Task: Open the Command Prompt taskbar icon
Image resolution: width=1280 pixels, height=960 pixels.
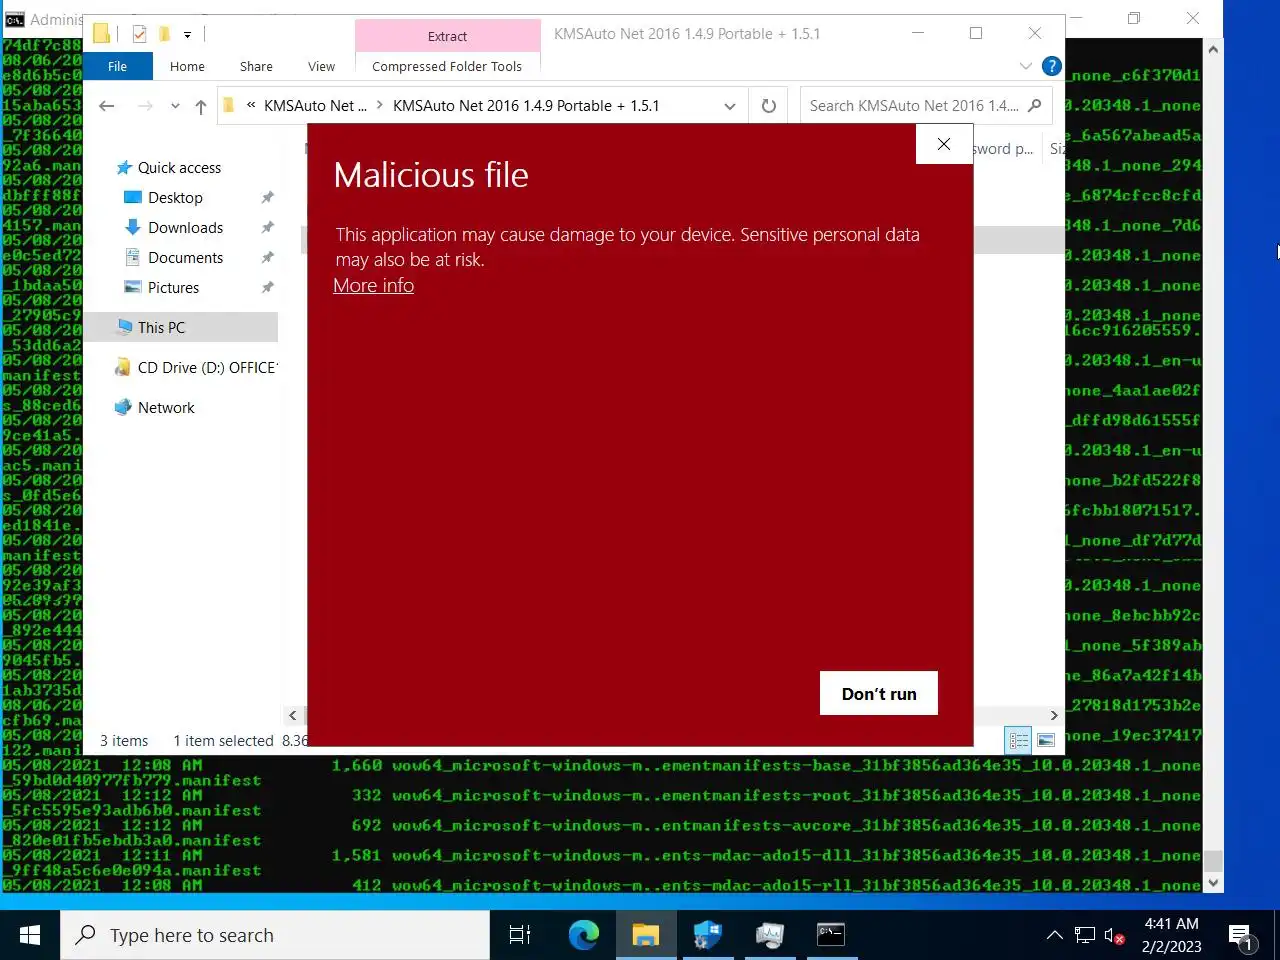Action: [831, 935]
